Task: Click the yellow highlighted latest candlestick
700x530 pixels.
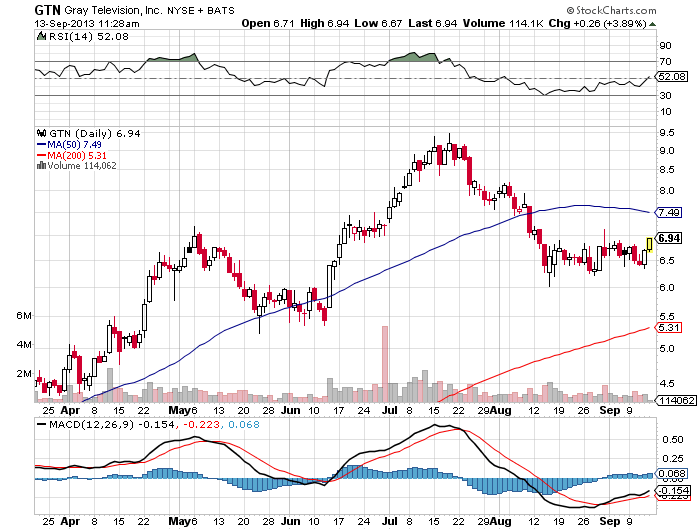Action: tap(649, 244)
